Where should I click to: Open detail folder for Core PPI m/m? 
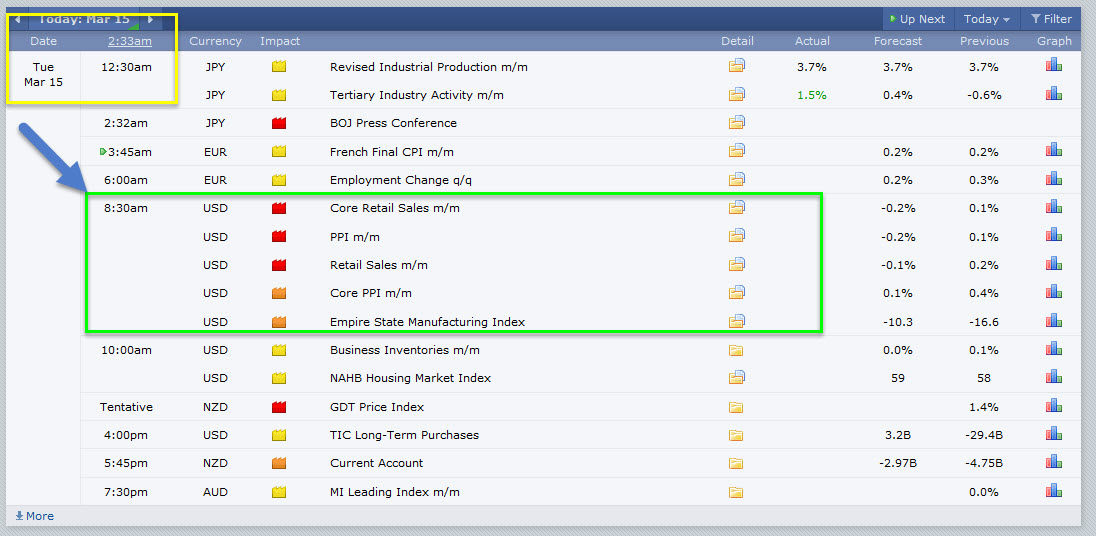pos(737,293)
